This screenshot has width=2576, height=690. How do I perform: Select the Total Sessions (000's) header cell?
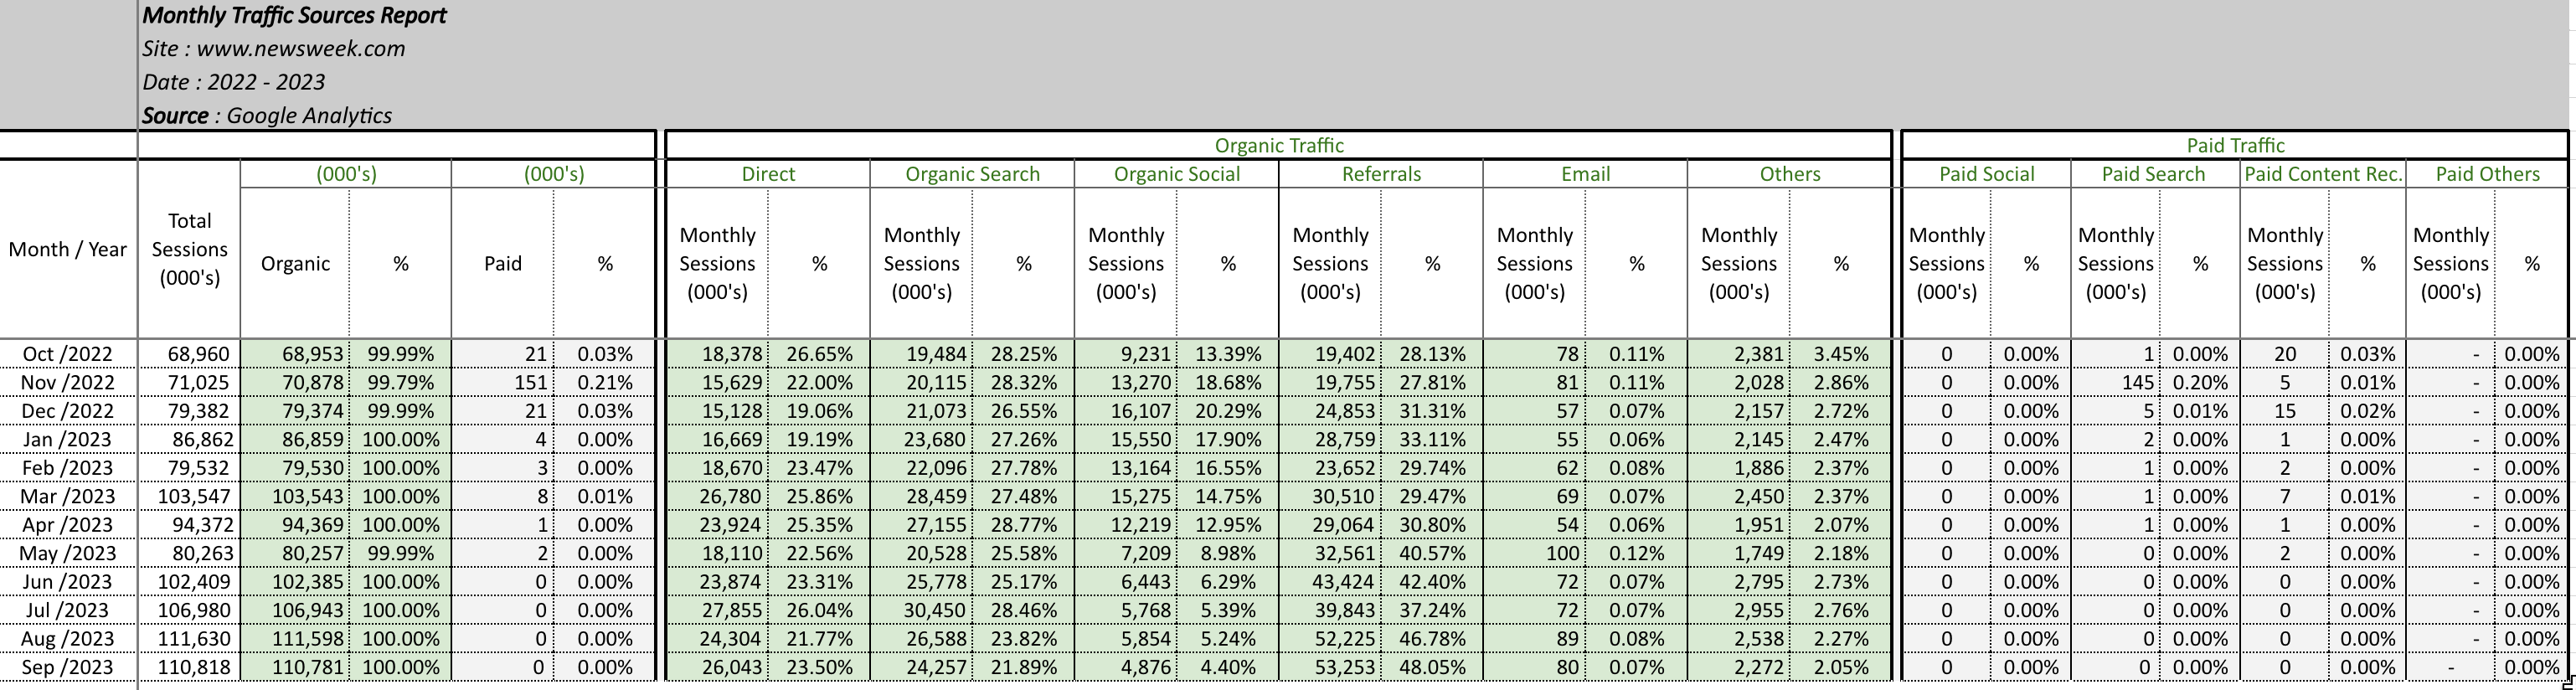click(x=189, y=250)
